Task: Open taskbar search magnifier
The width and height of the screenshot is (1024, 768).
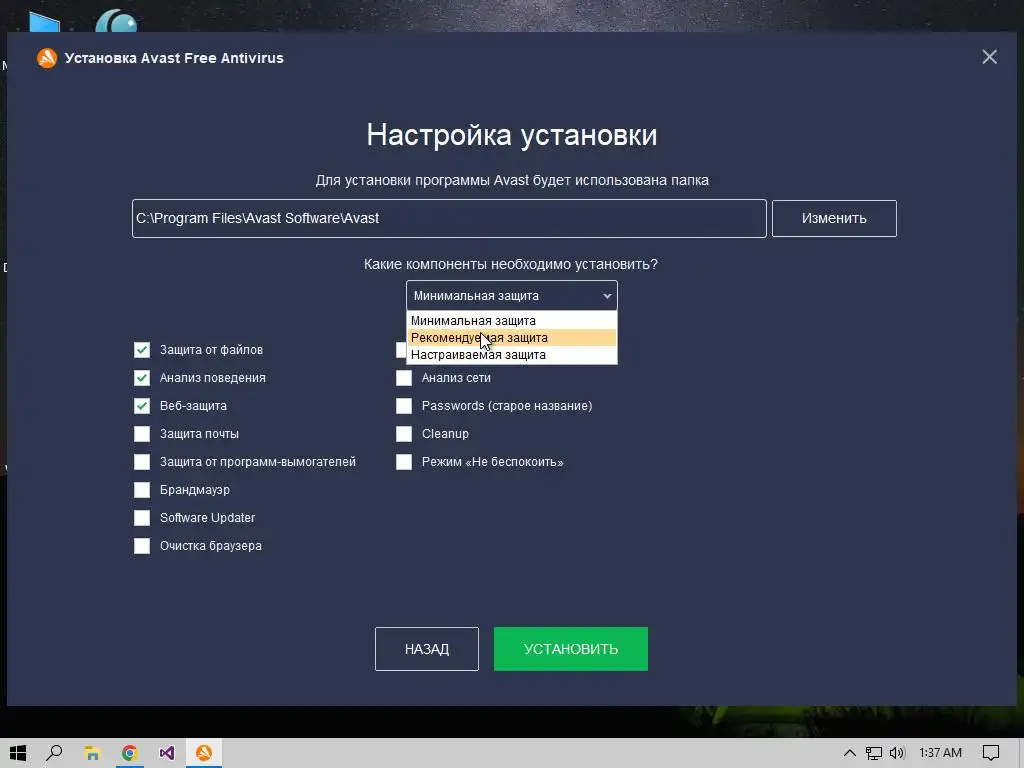Action: coord(54,753)
